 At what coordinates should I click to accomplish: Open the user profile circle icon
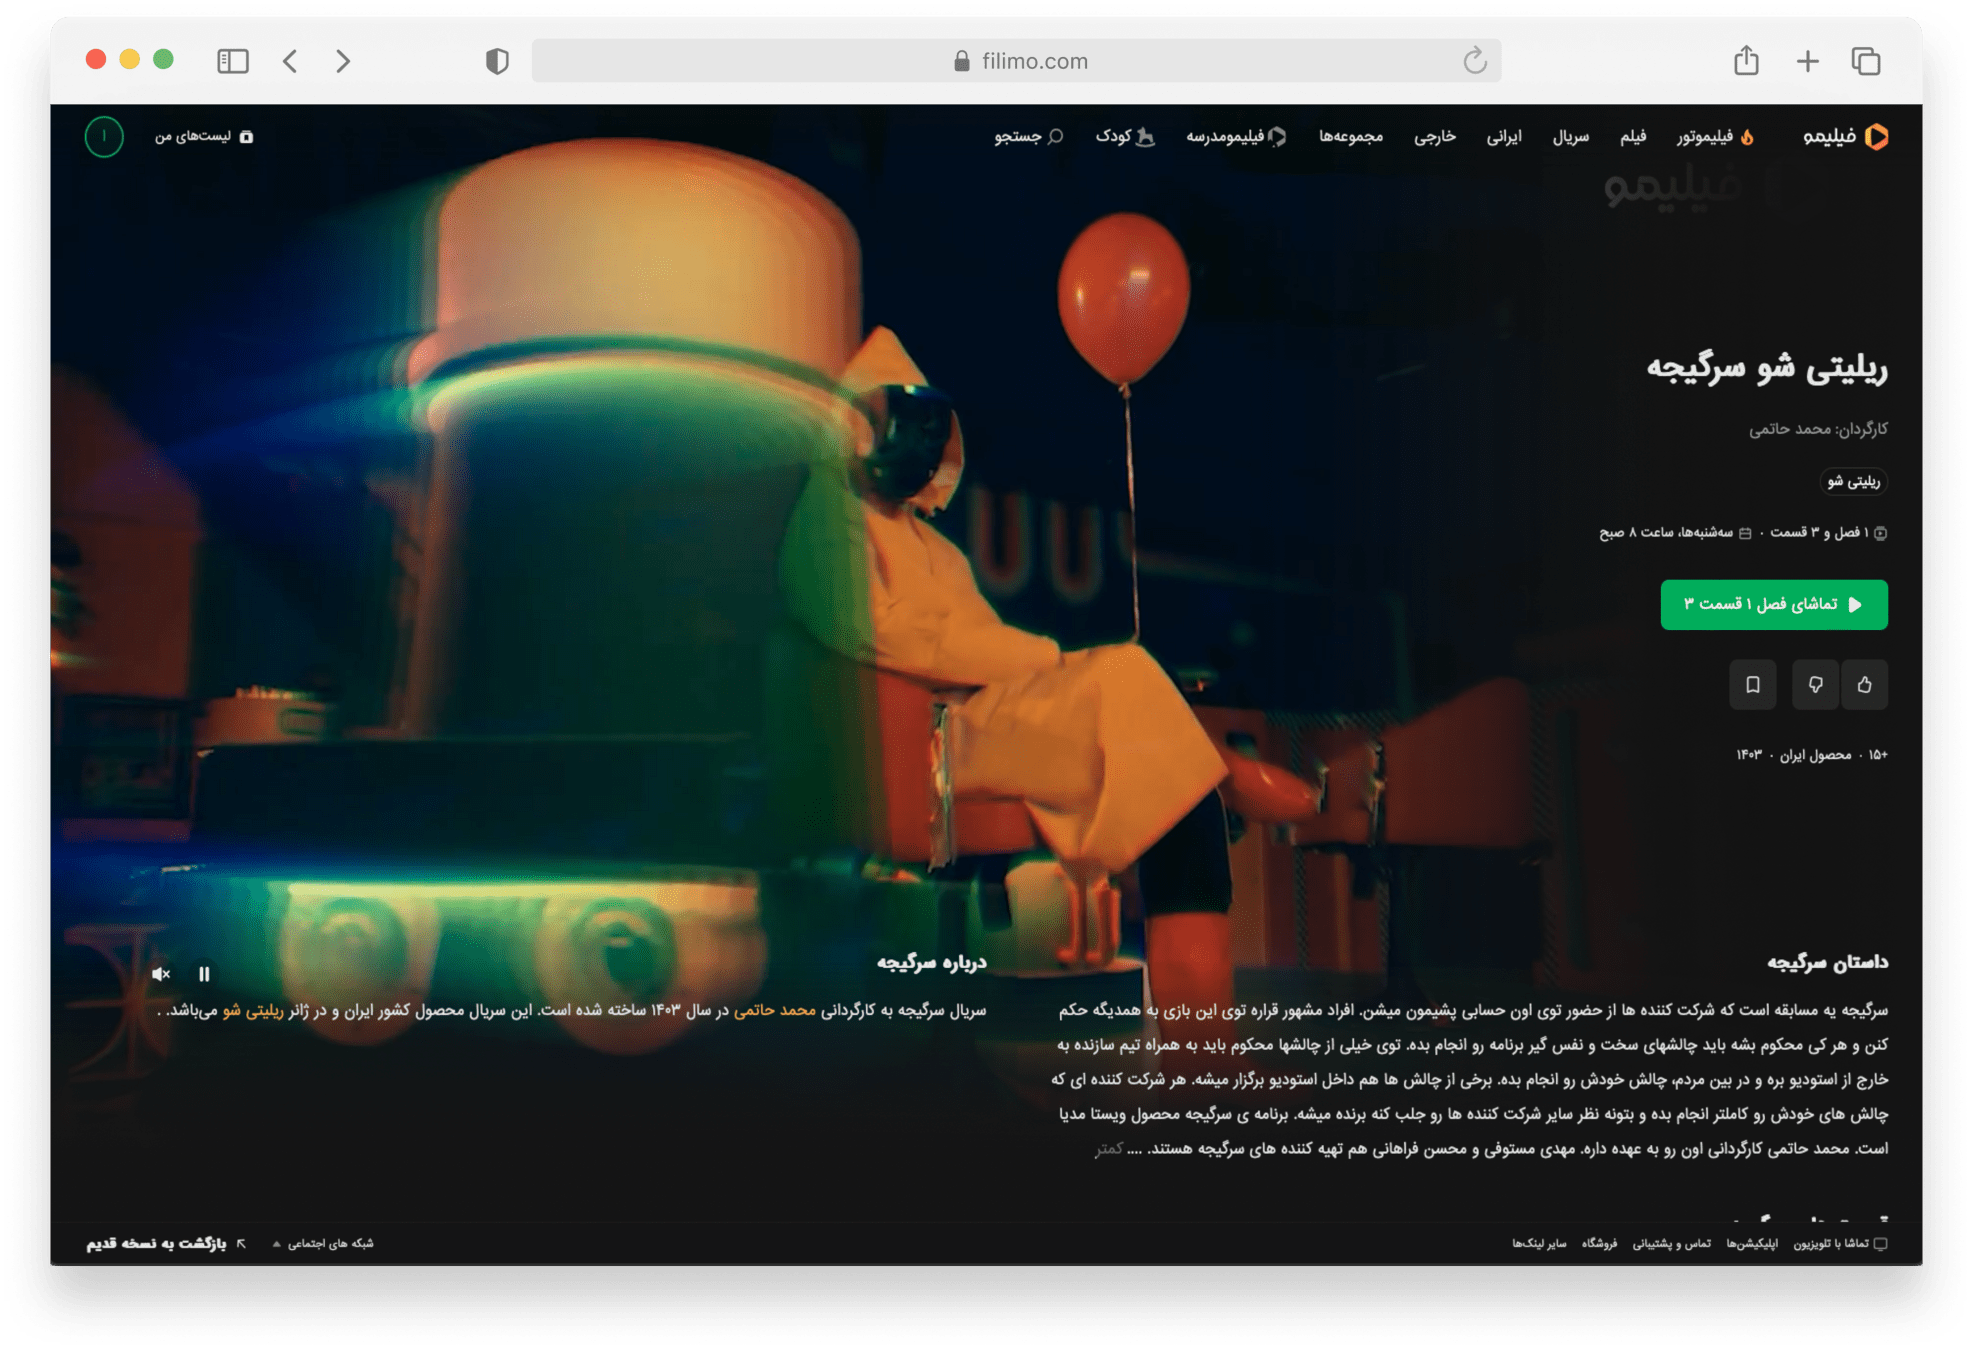[104, 137]
